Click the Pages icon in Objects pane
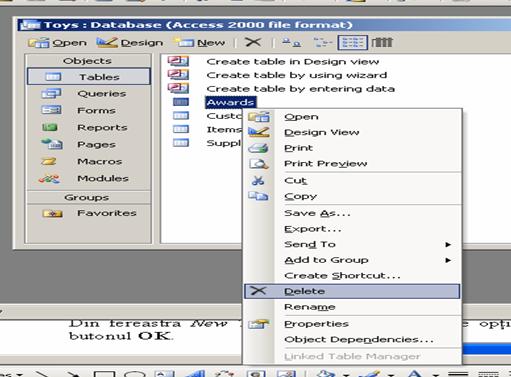 coord(52,144)
